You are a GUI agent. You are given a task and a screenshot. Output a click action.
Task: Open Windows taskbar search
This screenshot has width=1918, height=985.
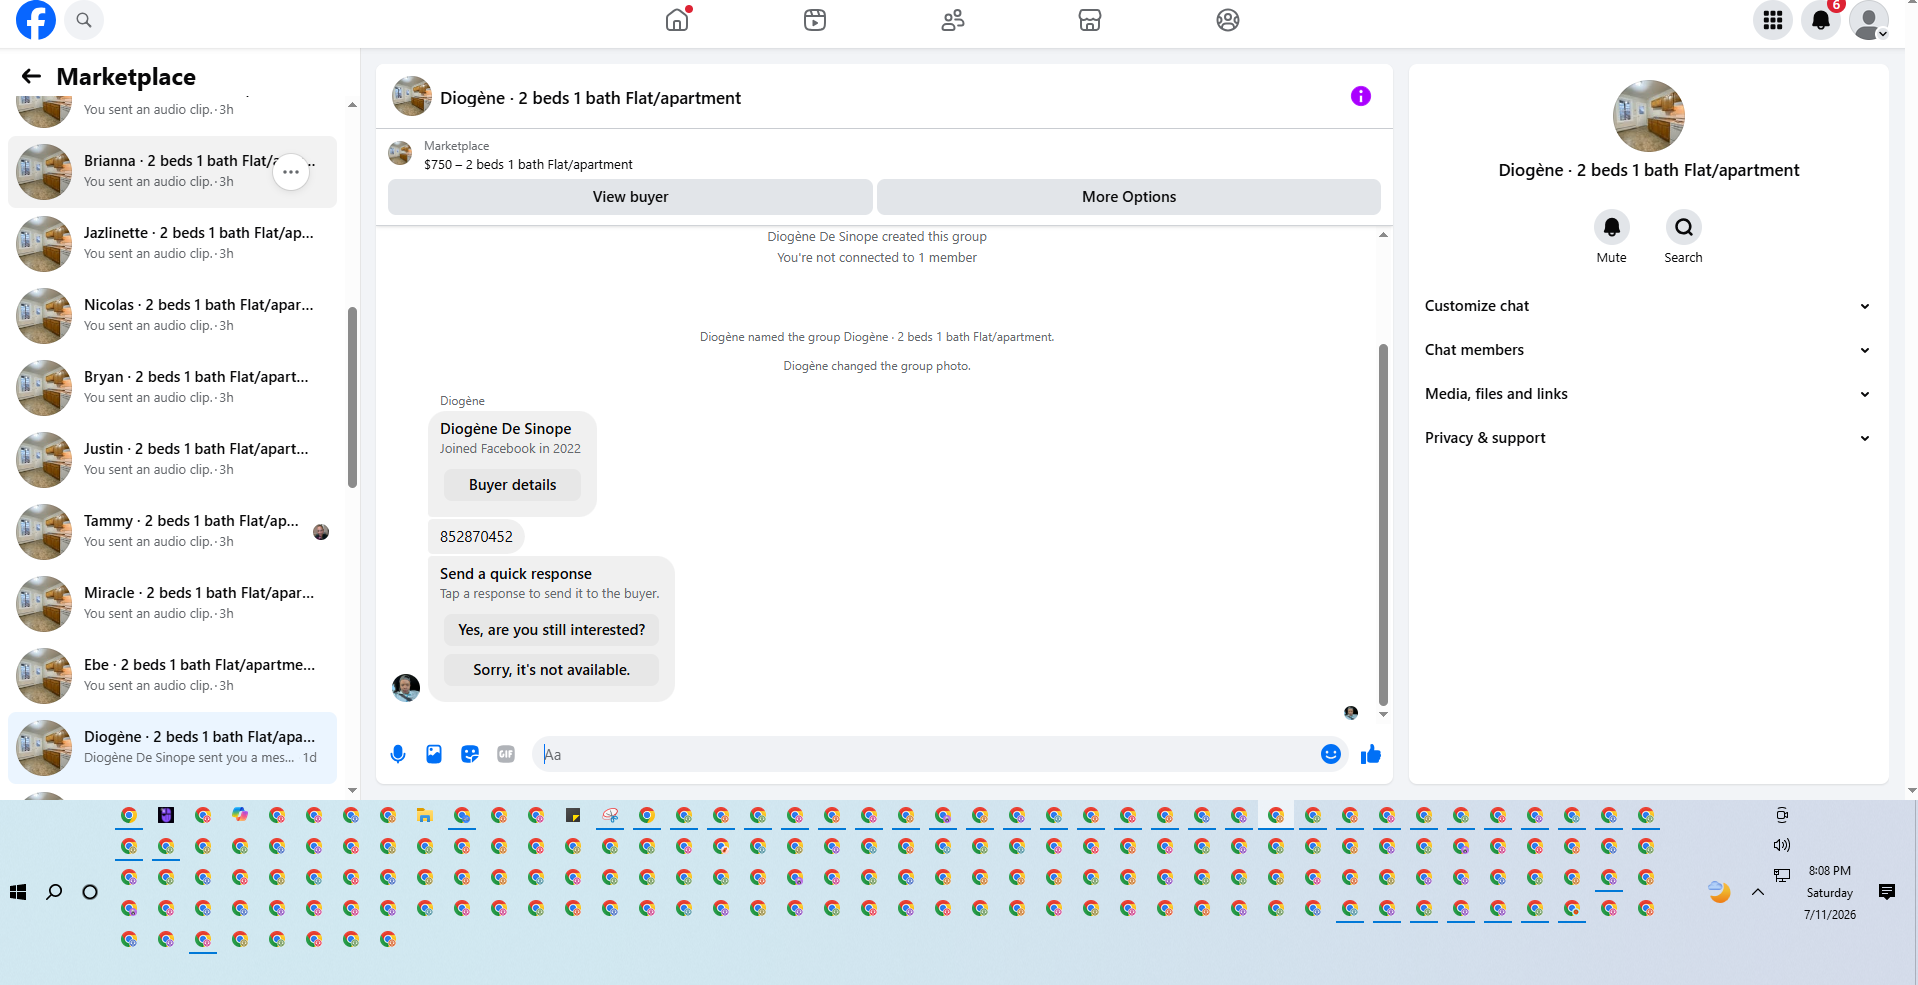(54, 892)
